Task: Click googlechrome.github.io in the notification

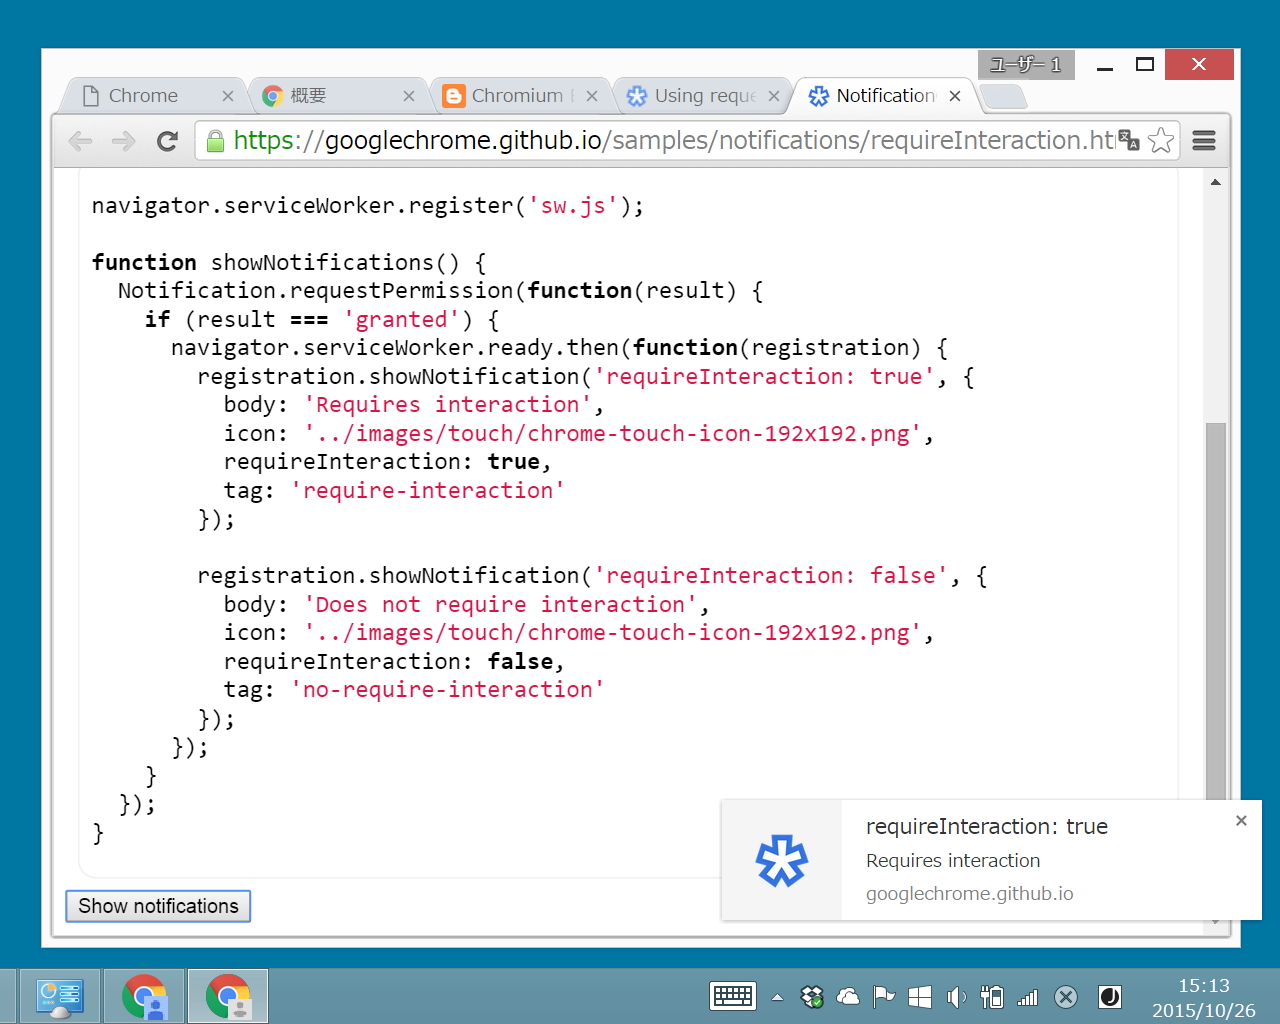Action: pyautogui.click(x=970, y=894)
